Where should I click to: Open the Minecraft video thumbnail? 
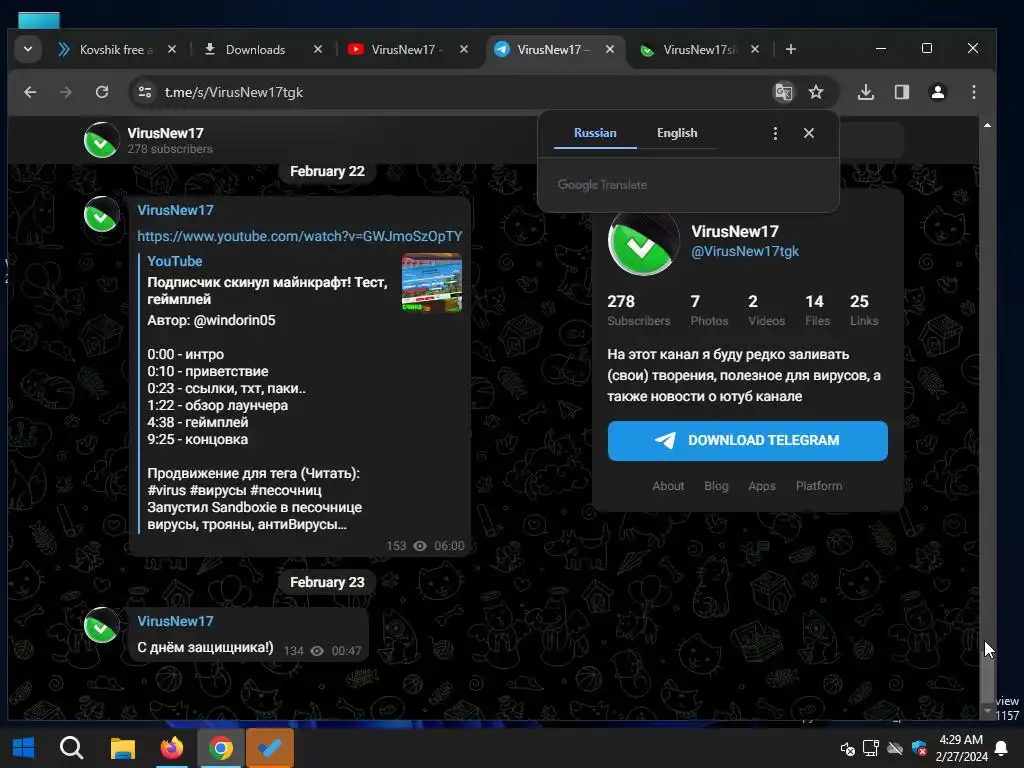[432, 282]
